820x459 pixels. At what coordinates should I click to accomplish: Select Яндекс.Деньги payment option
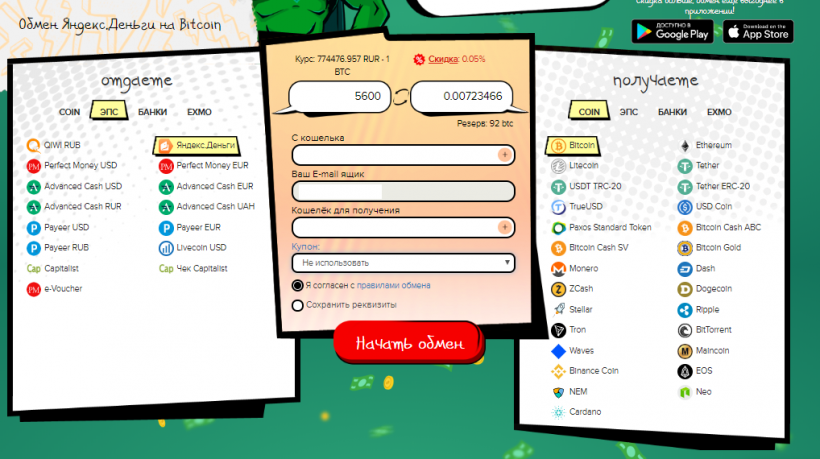point(197,145)
